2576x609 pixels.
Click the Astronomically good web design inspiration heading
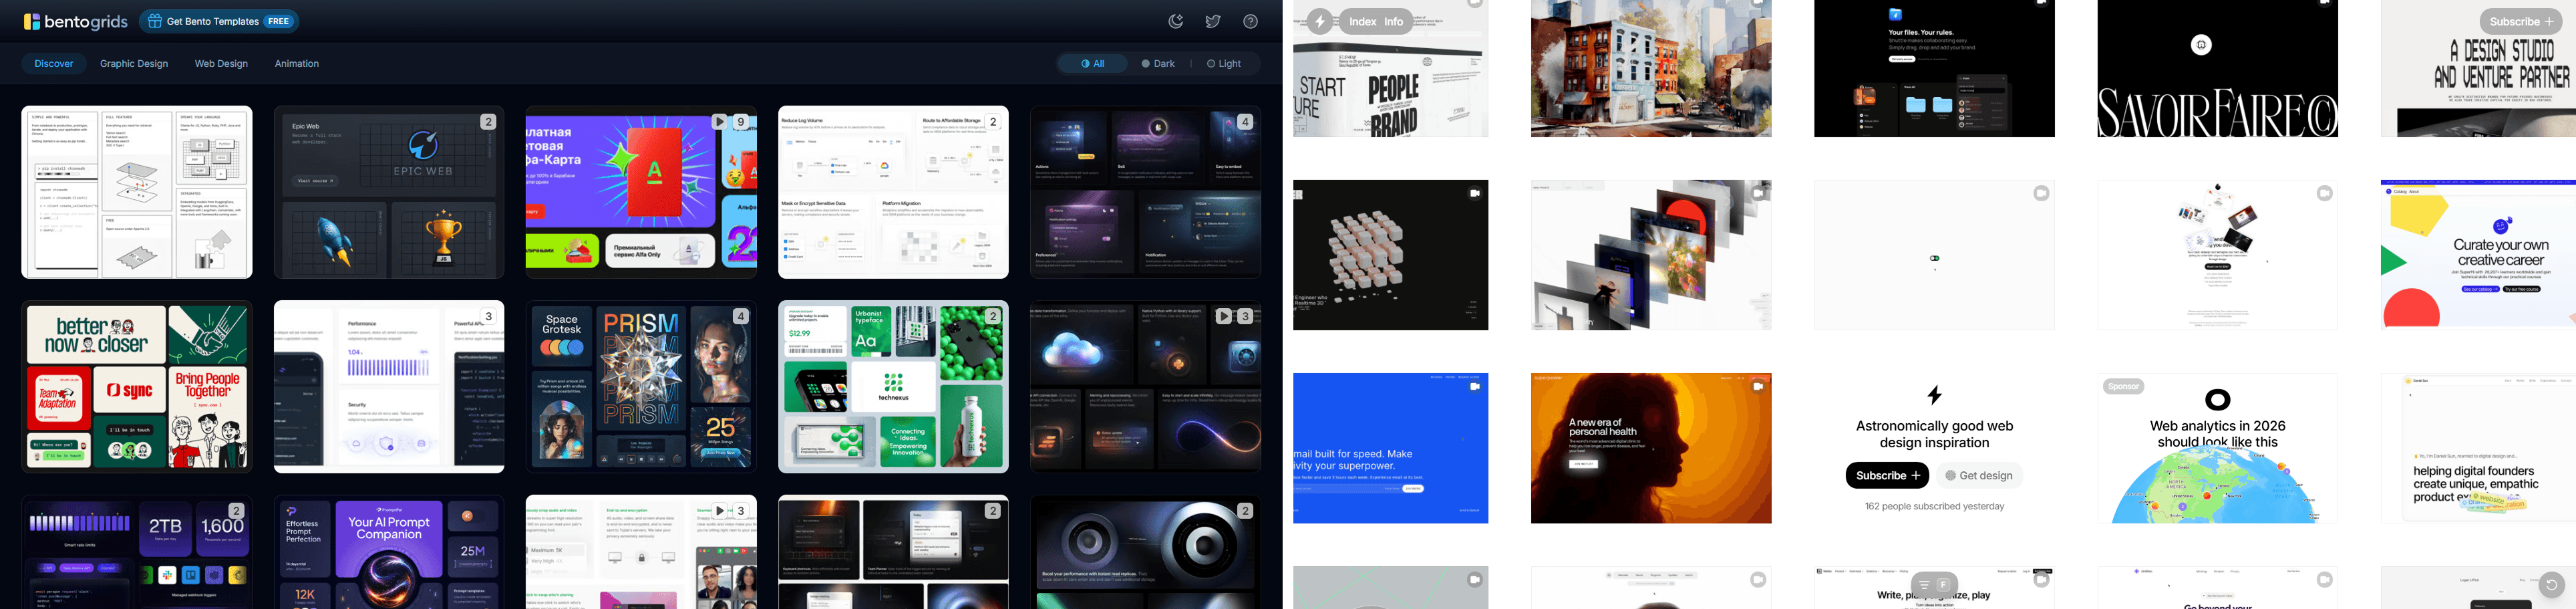coord(1934,434)
